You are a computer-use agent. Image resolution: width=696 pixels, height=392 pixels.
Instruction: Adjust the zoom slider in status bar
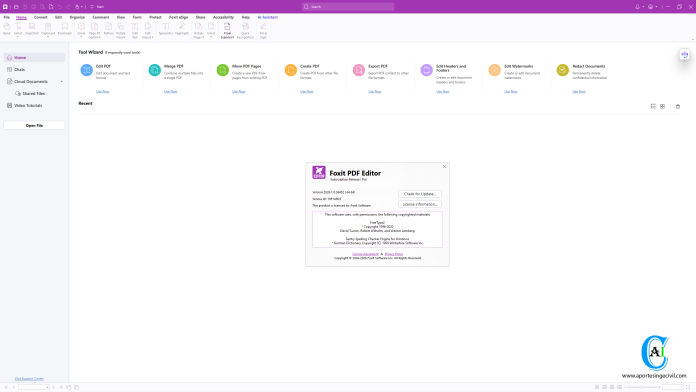coord(642,387)
